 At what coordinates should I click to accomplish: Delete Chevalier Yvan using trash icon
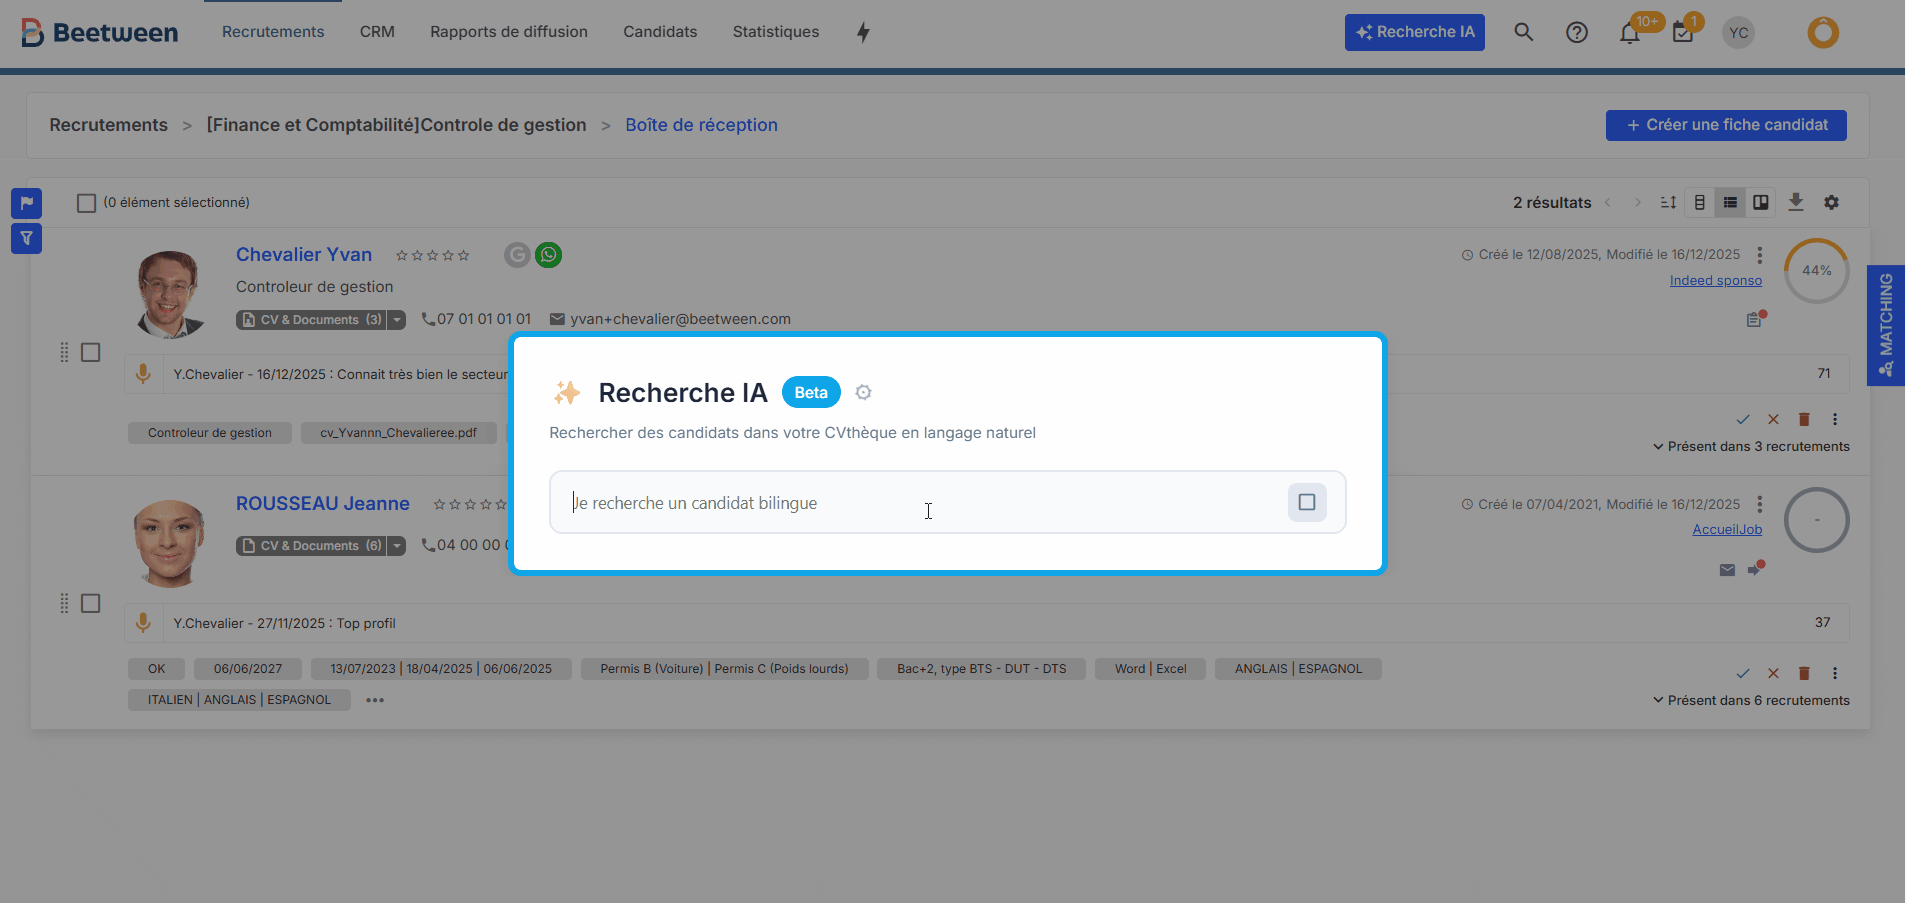pyautogui.click(x=1804, y=420)
